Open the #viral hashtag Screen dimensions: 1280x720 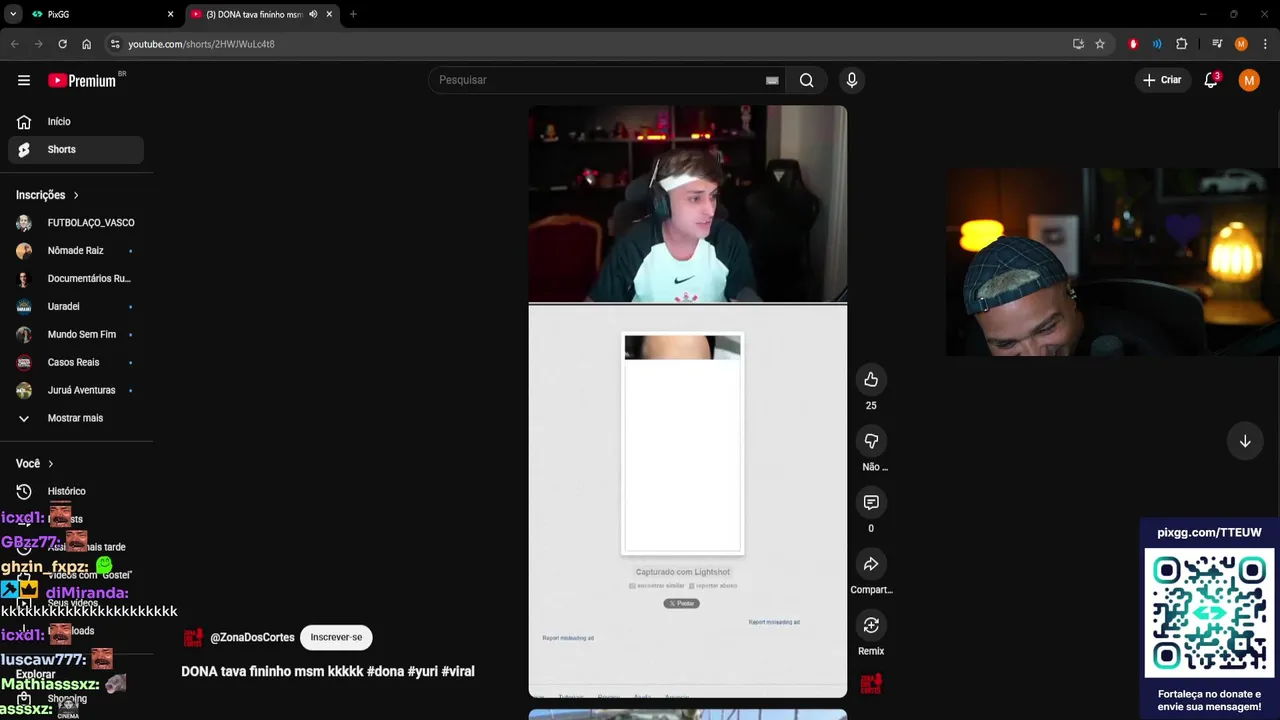[458, 671]
